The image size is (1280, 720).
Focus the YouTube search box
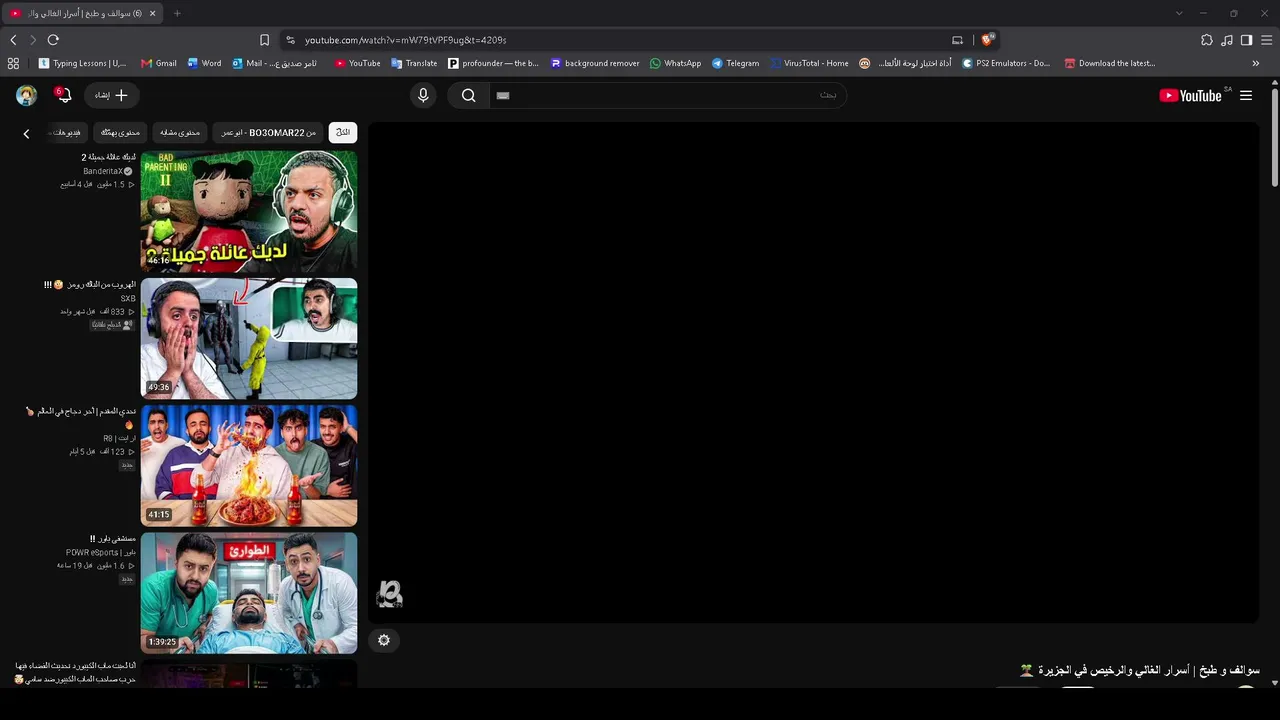(668, 95)
